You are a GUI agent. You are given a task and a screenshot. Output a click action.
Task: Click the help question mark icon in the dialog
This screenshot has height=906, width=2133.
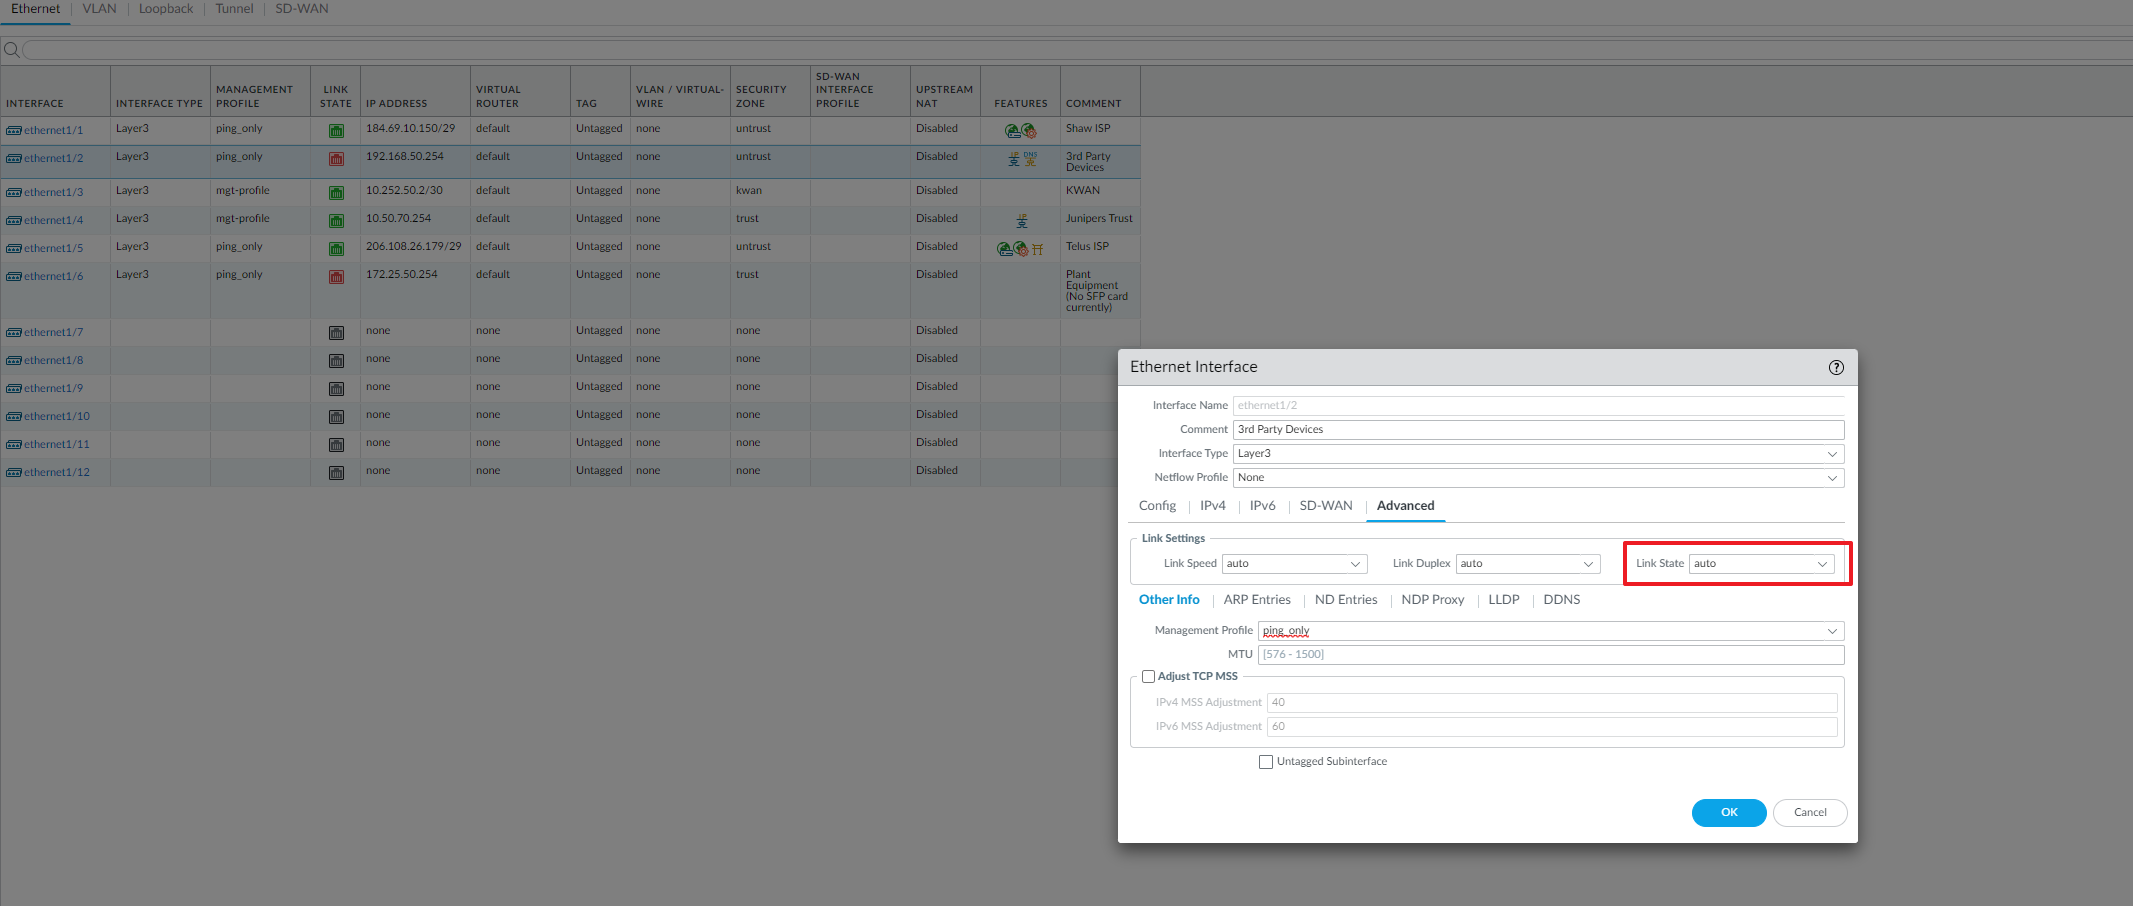tap(1835, 367)
